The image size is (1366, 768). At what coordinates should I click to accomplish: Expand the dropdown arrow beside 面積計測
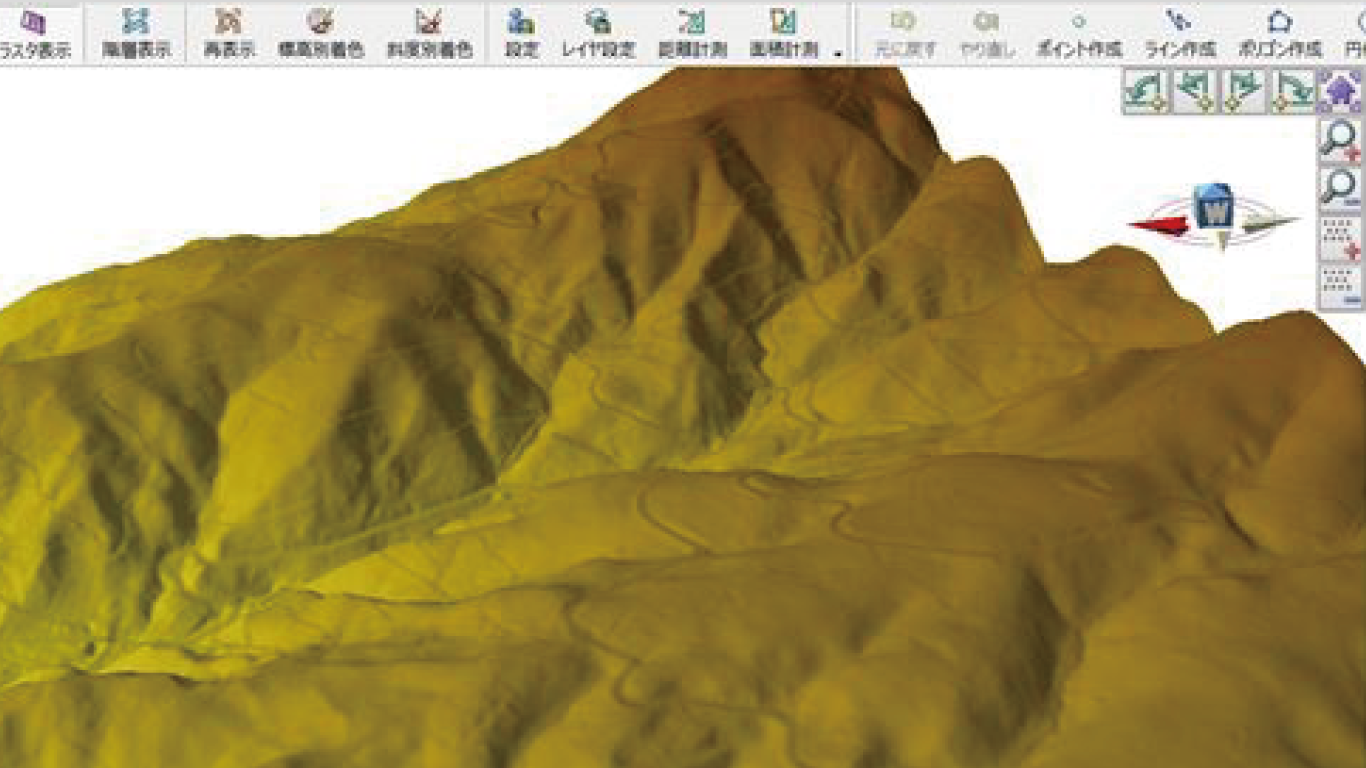click(x=837, y=54)
